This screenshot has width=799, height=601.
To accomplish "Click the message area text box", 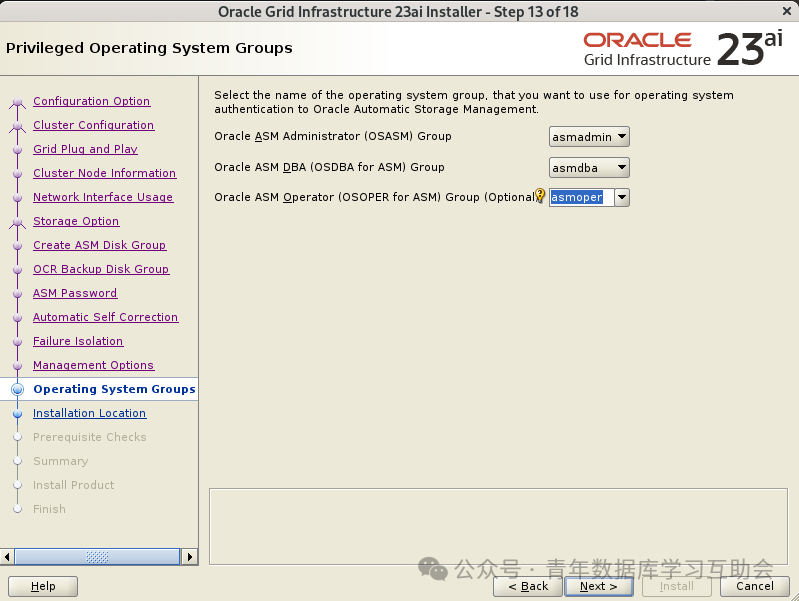I will [x=498, y=527].
